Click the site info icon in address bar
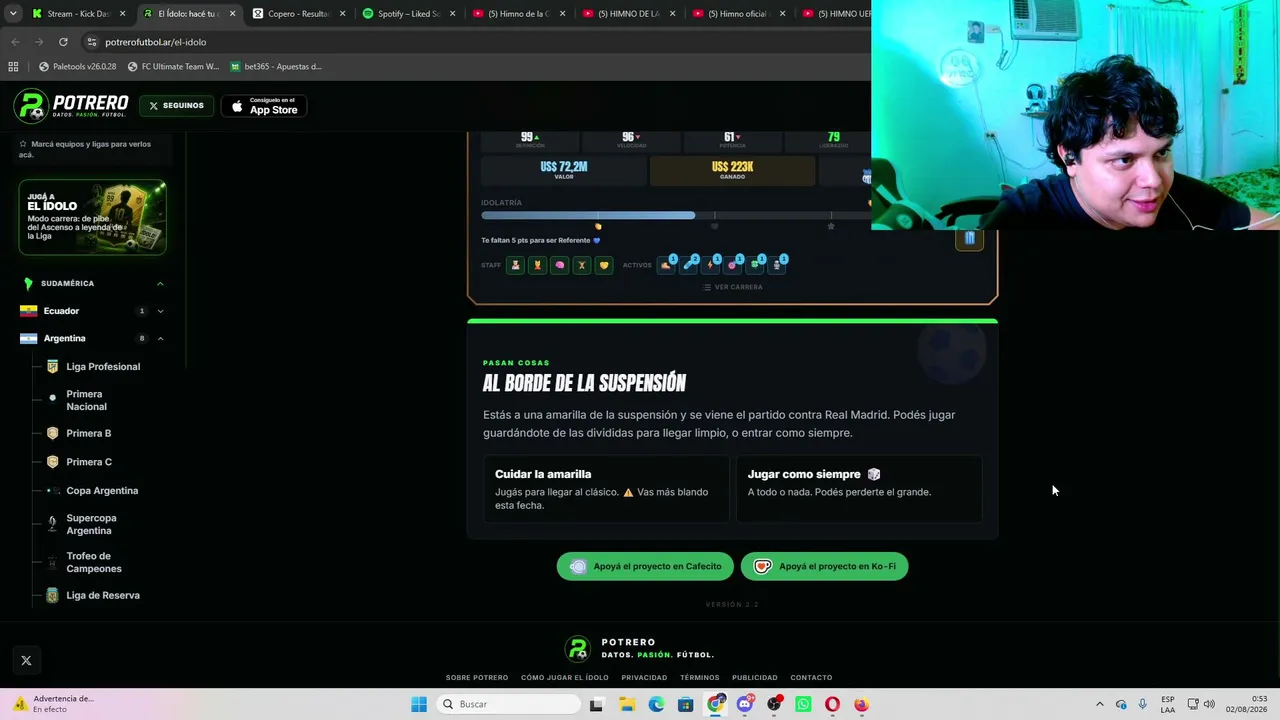This screenshot has height=720, width=1280. 91,42
